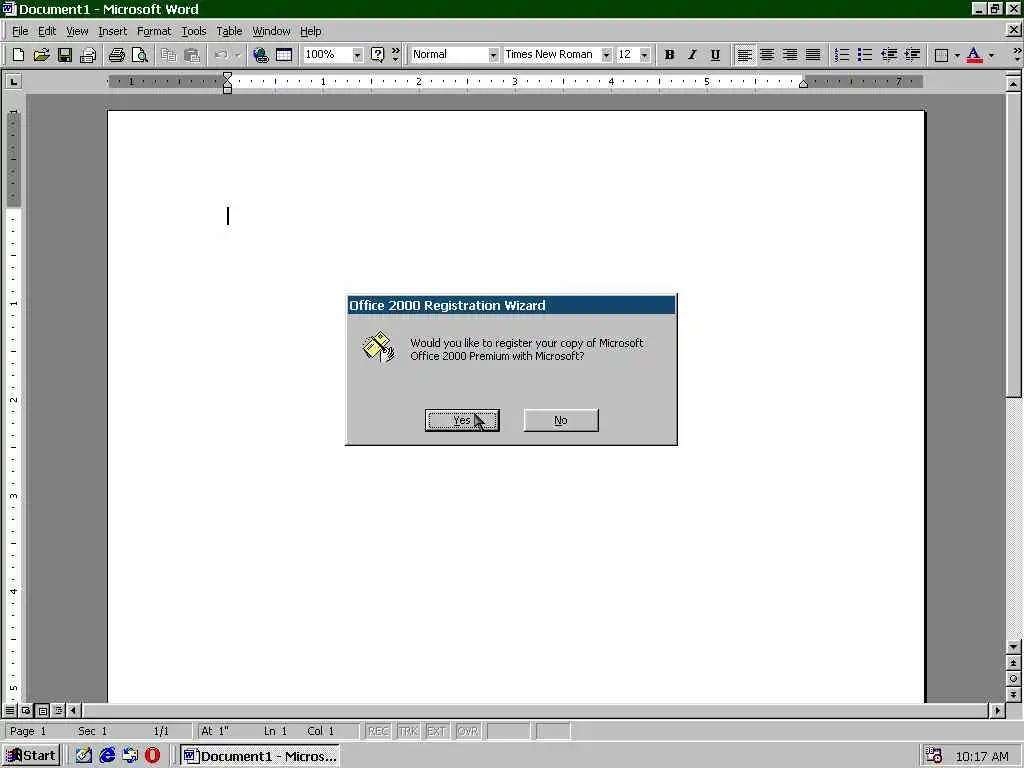Align text left

coord(744,55)
